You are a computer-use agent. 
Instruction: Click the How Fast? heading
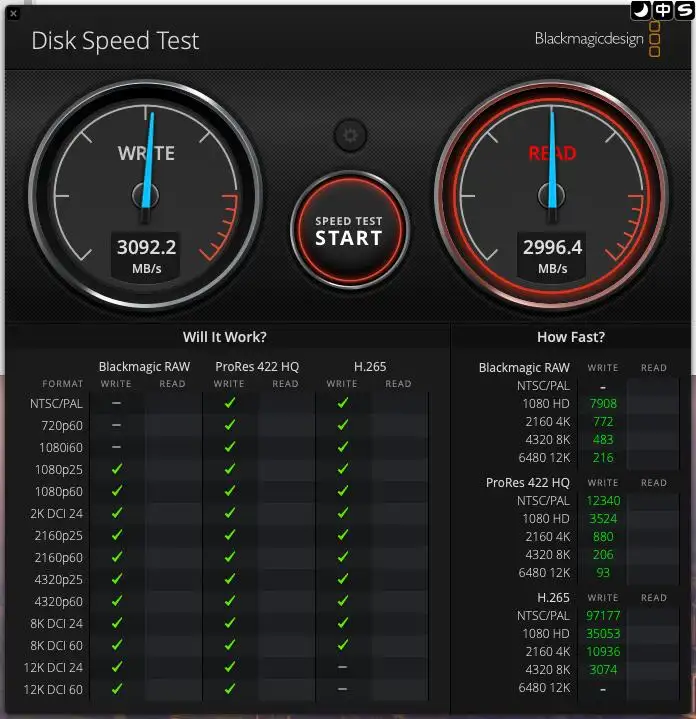click(x=571, y=337)
